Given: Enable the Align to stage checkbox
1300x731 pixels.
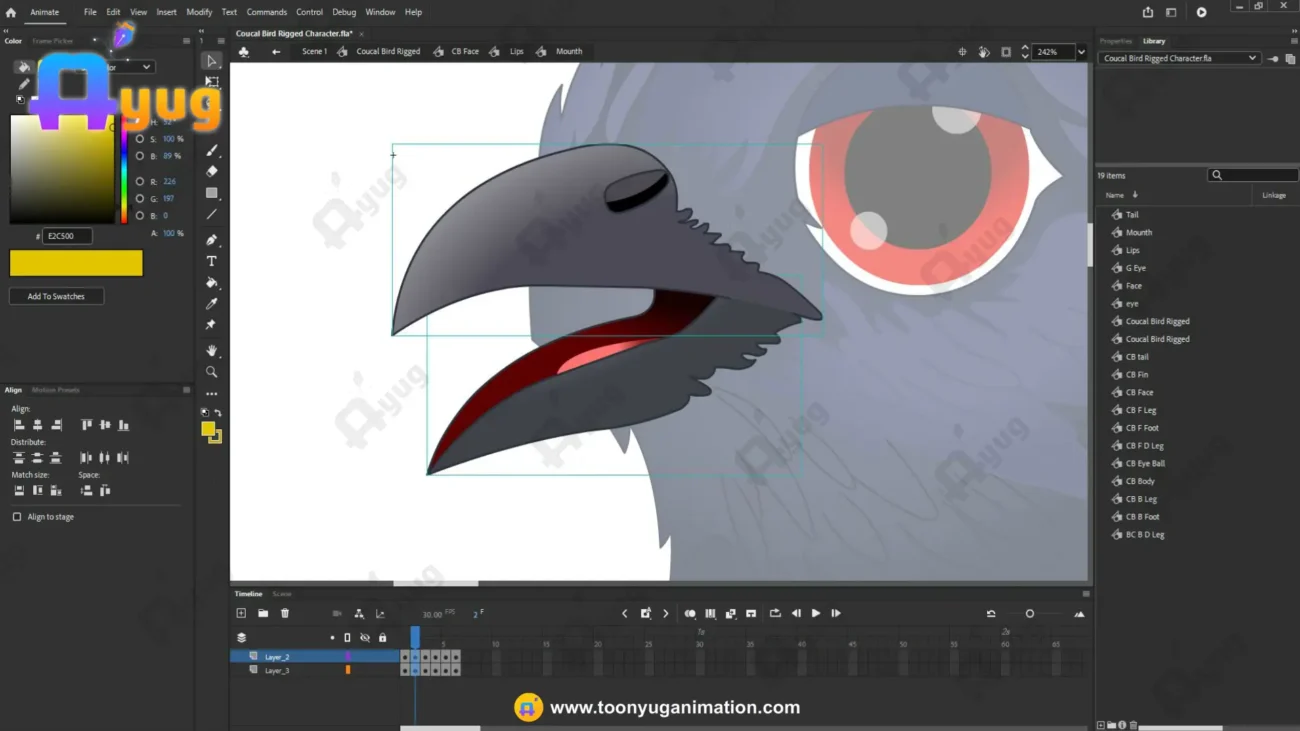Looking at the screenshot, I should (x=17, y=517).
